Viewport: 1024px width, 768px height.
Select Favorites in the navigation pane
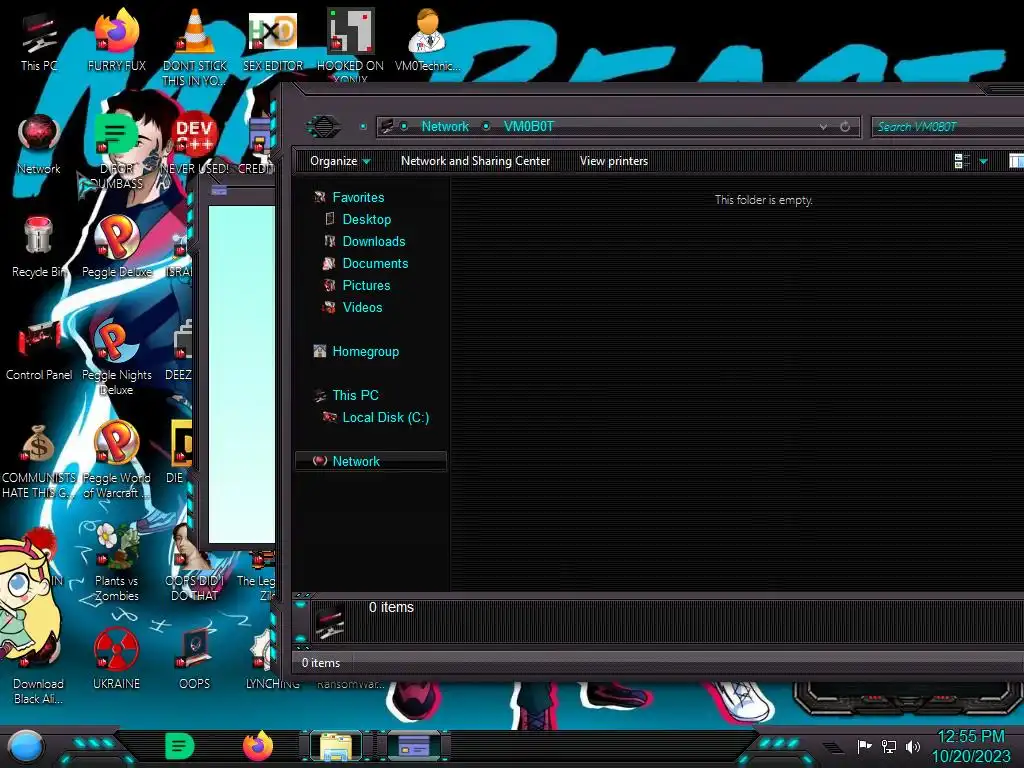pos(358,197)
